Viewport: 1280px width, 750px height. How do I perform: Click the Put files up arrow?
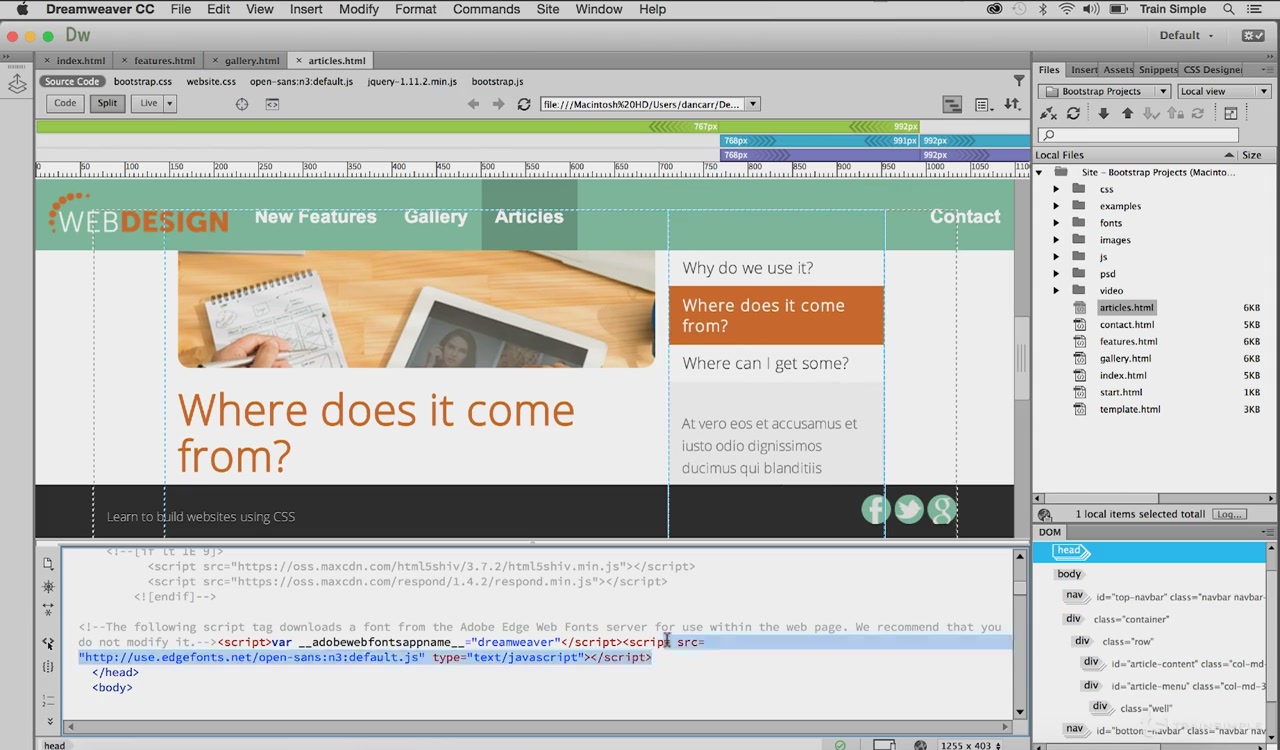click(x=1127, y=114)
